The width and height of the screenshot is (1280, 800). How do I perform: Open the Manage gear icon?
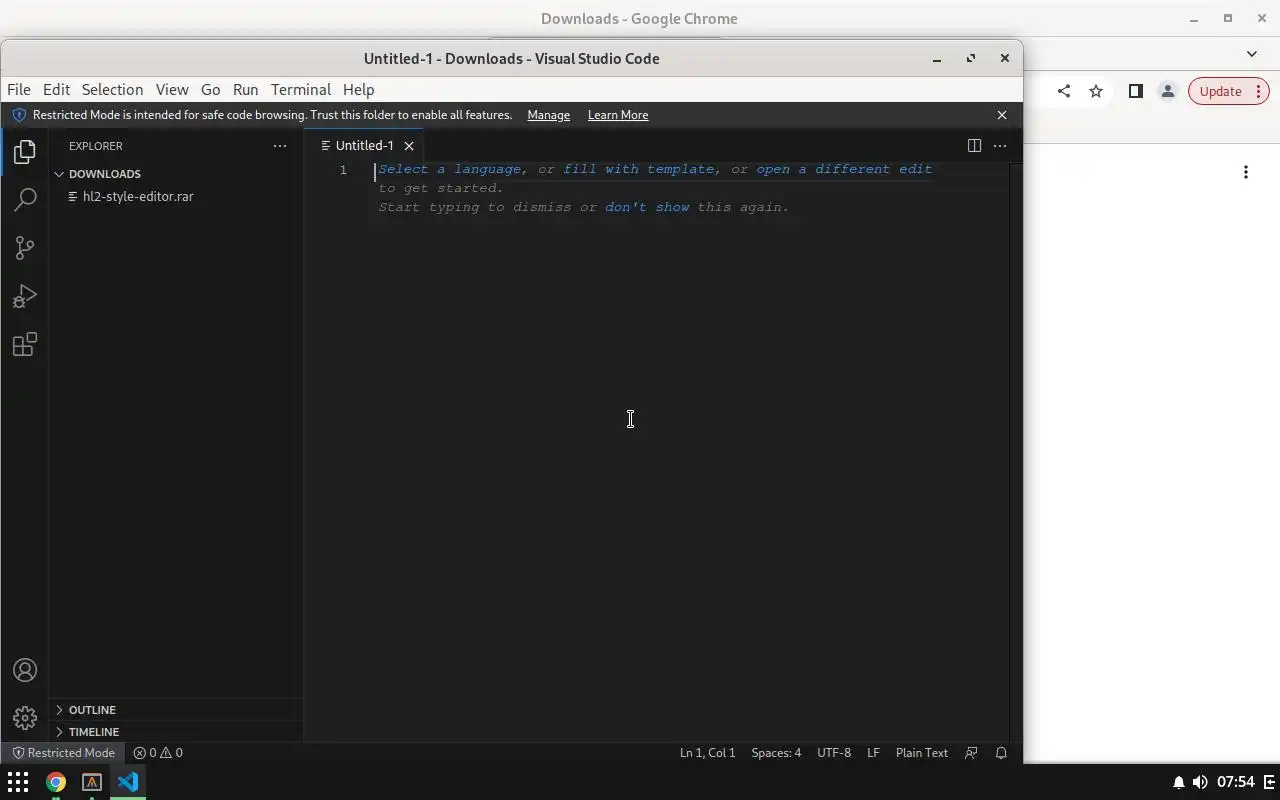pos(25,718)
